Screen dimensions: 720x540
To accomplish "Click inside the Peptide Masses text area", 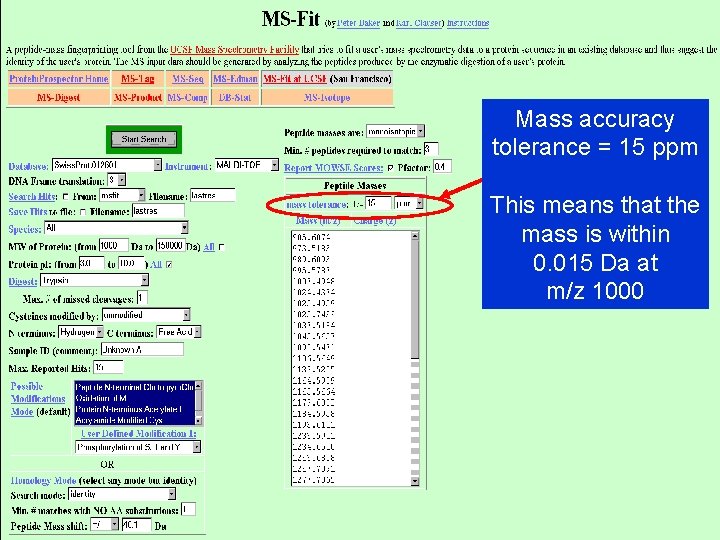I will [351, 358].
